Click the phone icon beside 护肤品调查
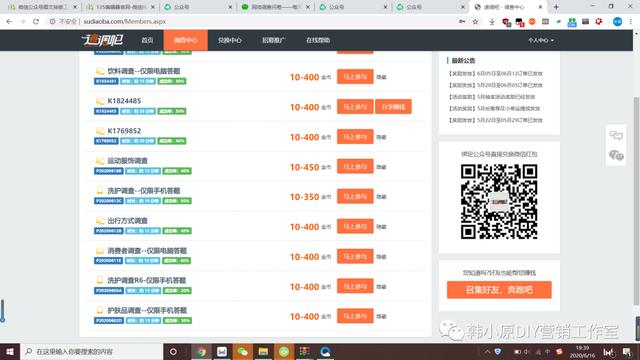The height and width of the screenshot is (360, 640). pos(100,310)
